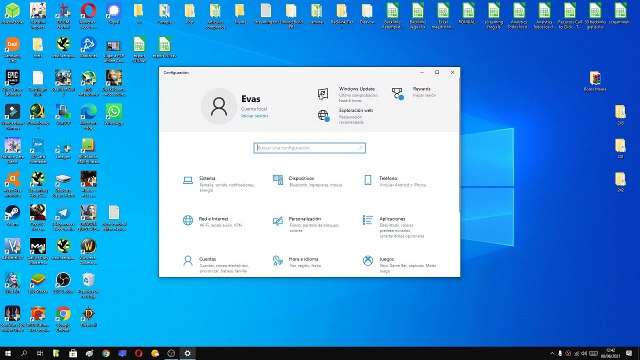This screenshot has height=360, width=640.
Task: Open Exploración web recommendation in Settings
Action: coord(345,116)
